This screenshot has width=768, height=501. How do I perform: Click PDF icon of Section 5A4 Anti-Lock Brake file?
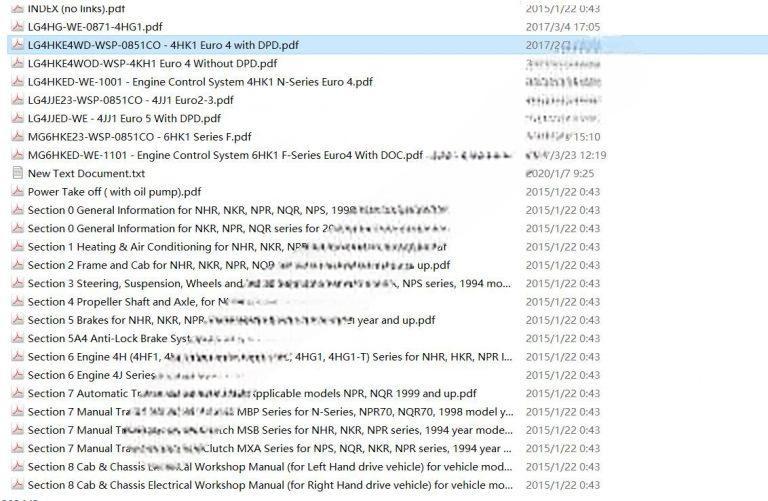pos(18,338)
